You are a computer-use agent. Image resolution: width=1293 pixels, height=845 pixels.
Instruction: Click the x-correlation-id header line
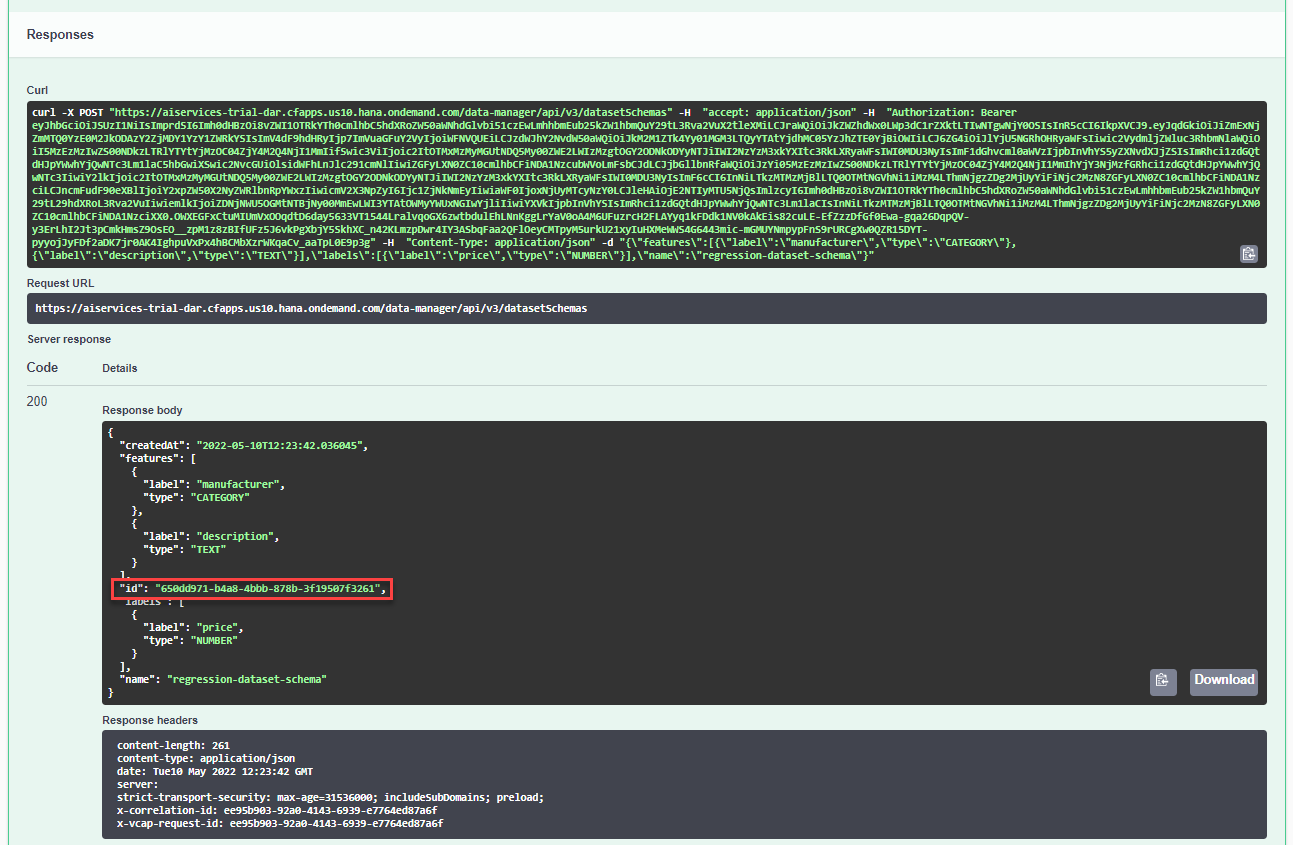(x=277, y=810)
